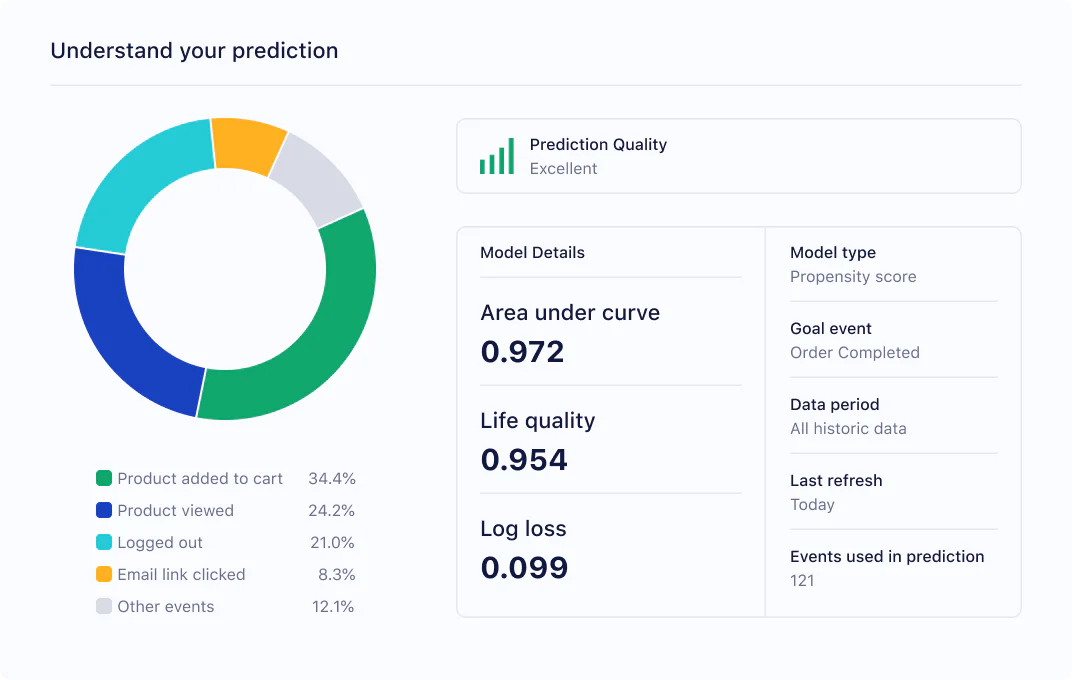1072x680 pixels.
Task: Click the Understand your prediction heading
Action: tap(195, 50)
